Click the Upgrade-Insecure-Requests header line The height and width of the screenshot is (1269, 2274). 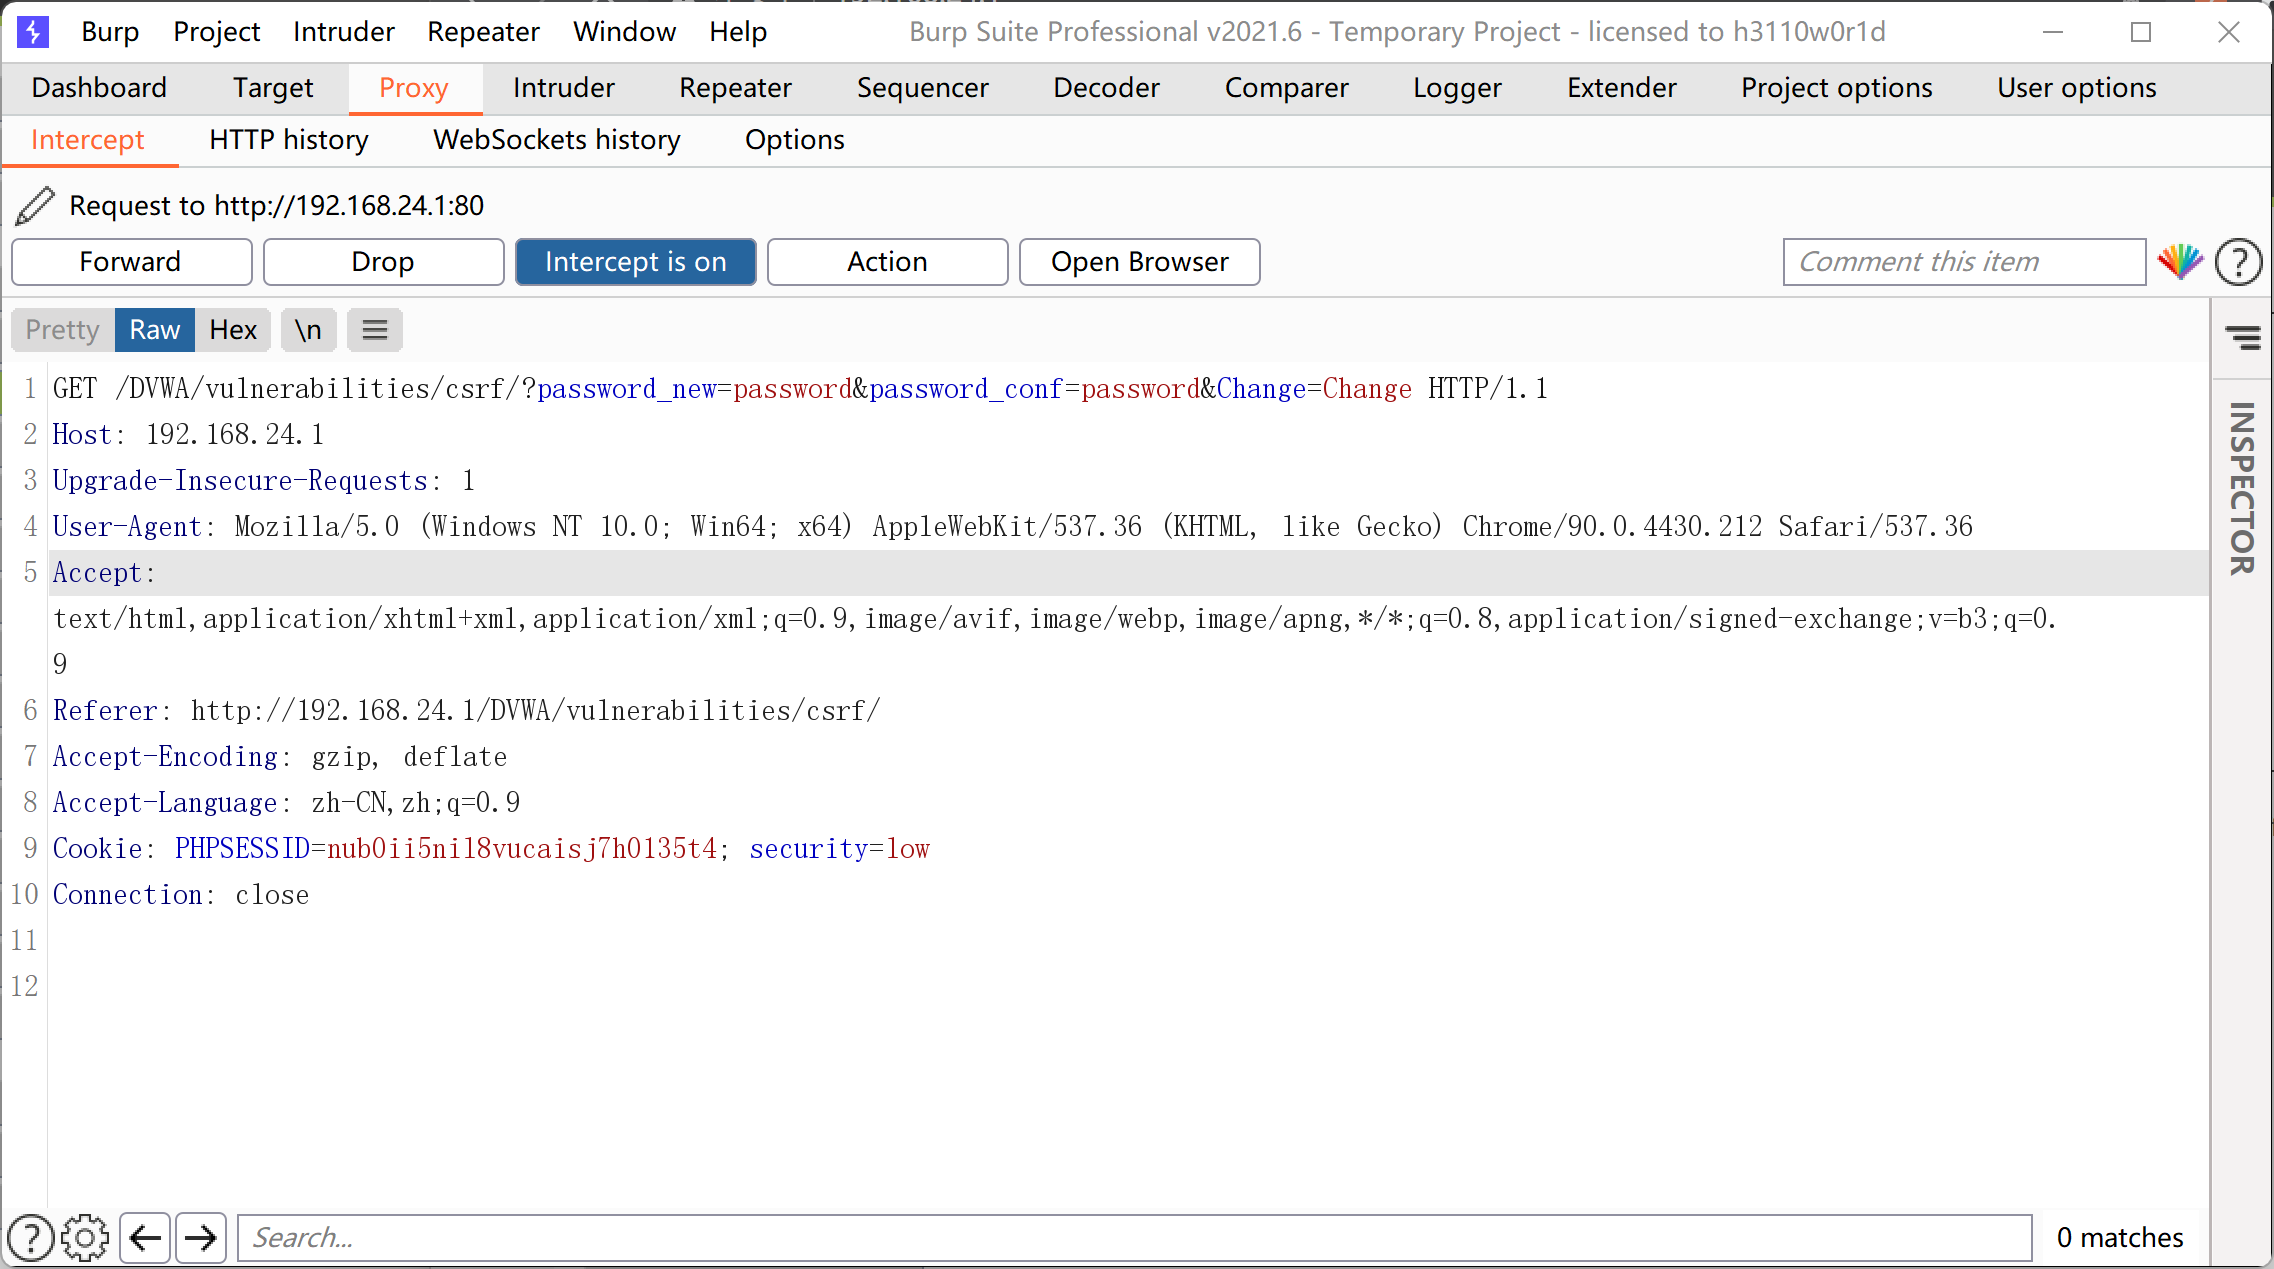264,480
